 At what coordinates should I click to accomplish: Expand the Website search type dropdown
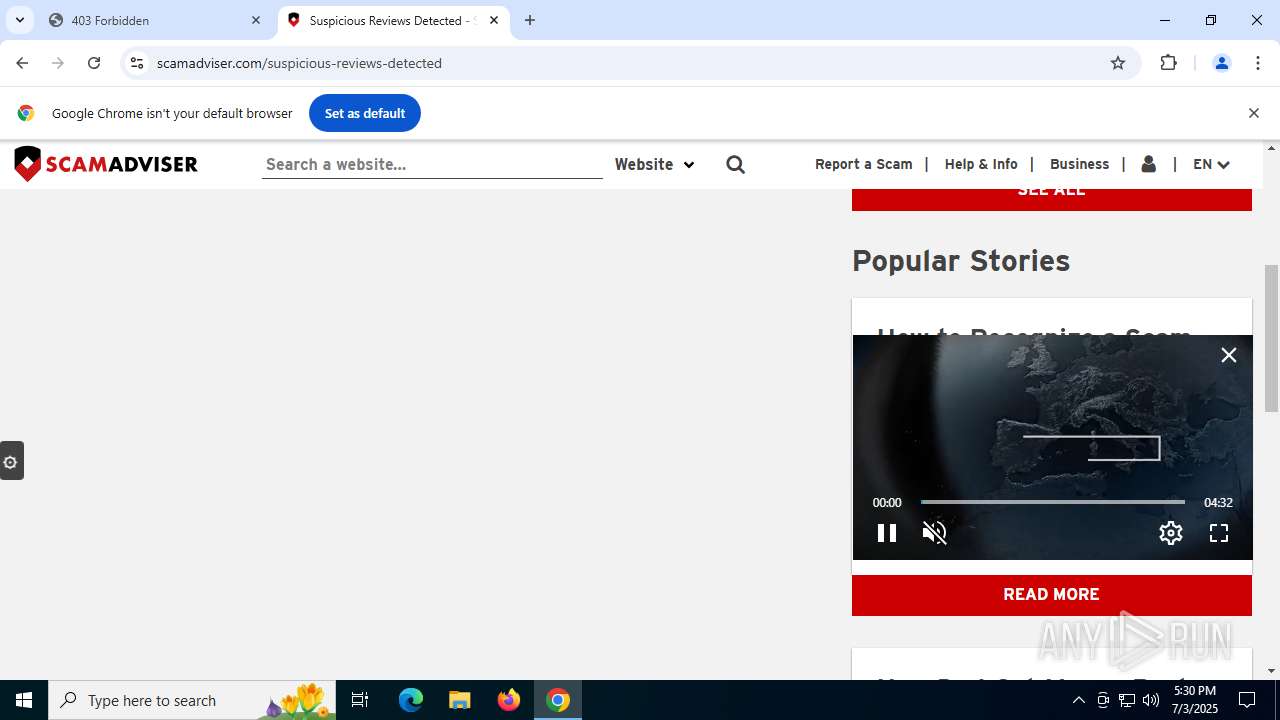[x=654, y=164]
